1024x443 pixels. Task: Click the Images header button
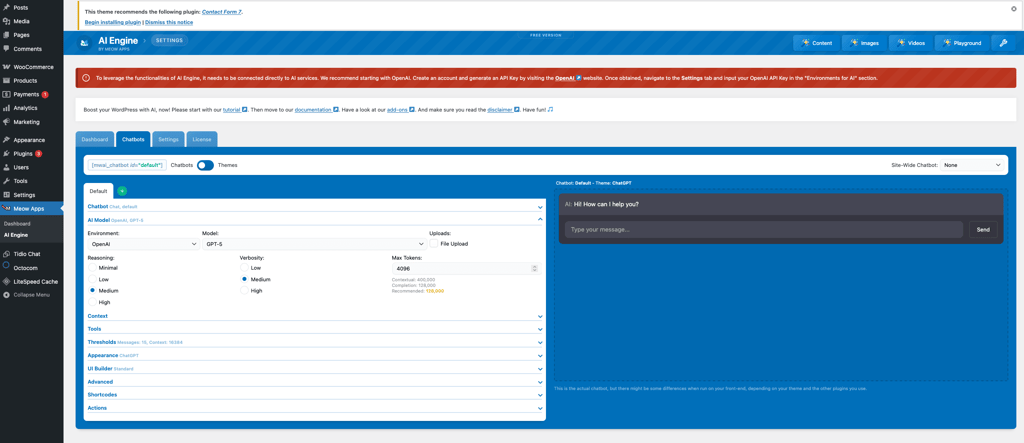(x=863, y=43)
